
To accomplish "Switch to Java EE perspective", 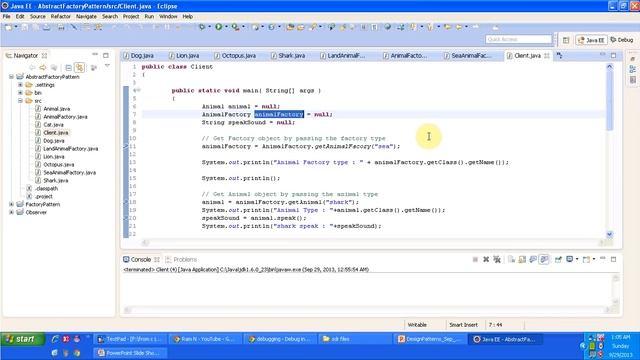I will point(591,40).
